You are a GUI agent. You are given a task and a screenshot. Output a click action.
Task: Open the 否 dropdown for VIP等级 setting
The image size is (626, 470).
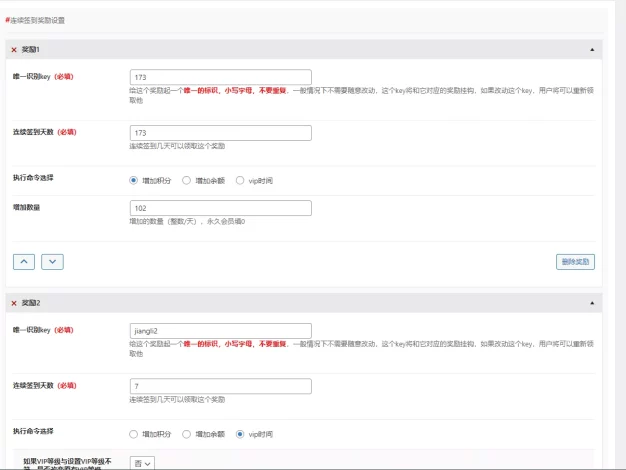142,463
